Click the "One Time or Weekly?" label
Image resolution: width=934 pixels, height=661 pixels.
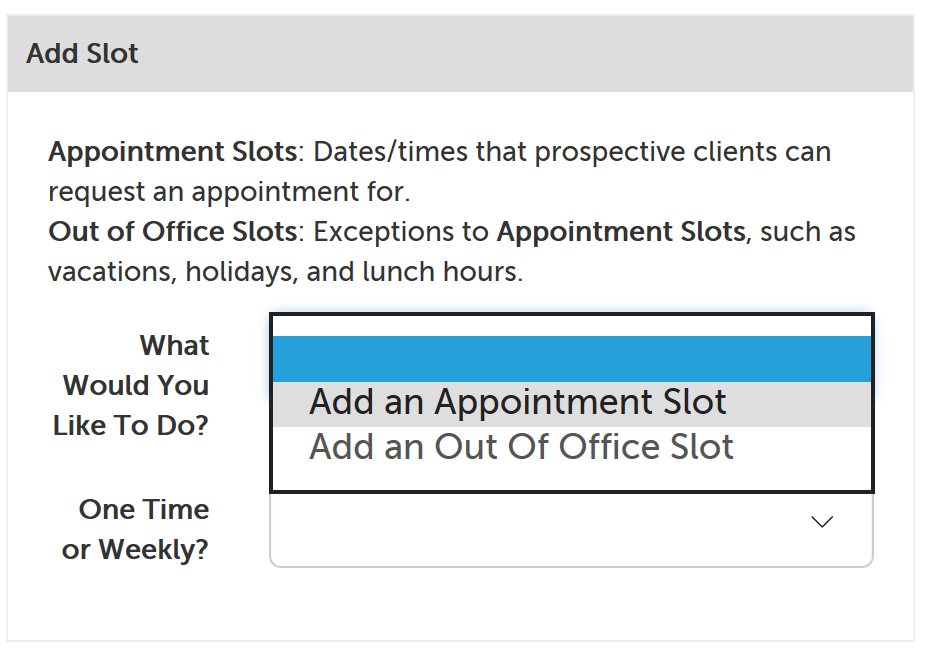tap(136, 530)
